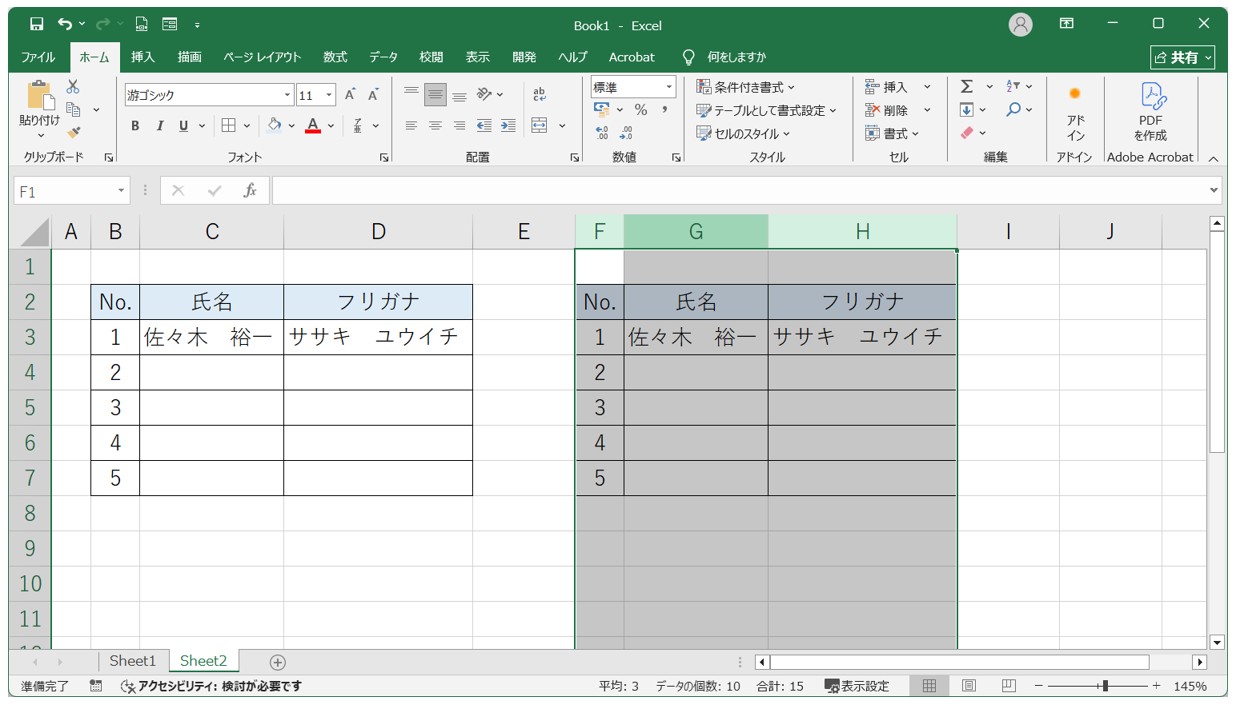Screen dimensions: 1236x704
Task: Open the Name Box dropdown arrow
Action: (122, 190)
